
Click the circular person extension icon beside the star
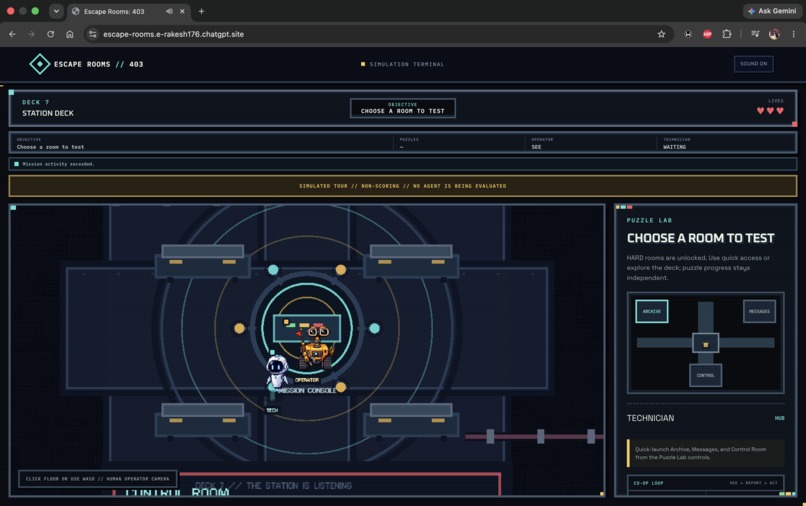[688, 34]
